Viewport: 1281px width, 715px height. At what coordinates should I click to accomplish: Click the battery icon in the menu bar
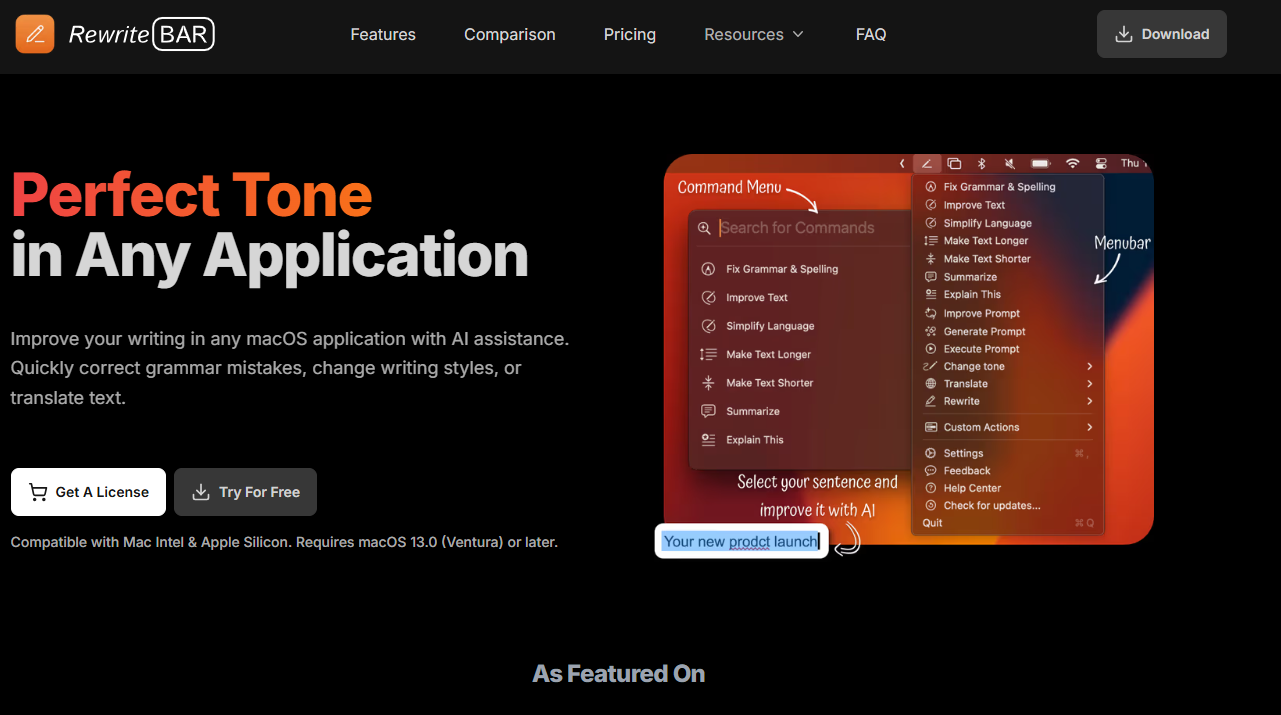[1041, 164]
